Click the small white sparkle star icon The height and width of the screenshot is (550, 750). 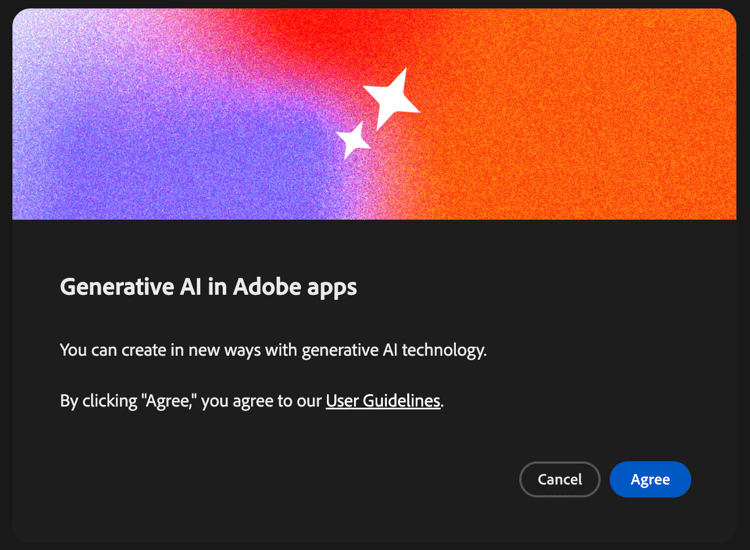354,140
